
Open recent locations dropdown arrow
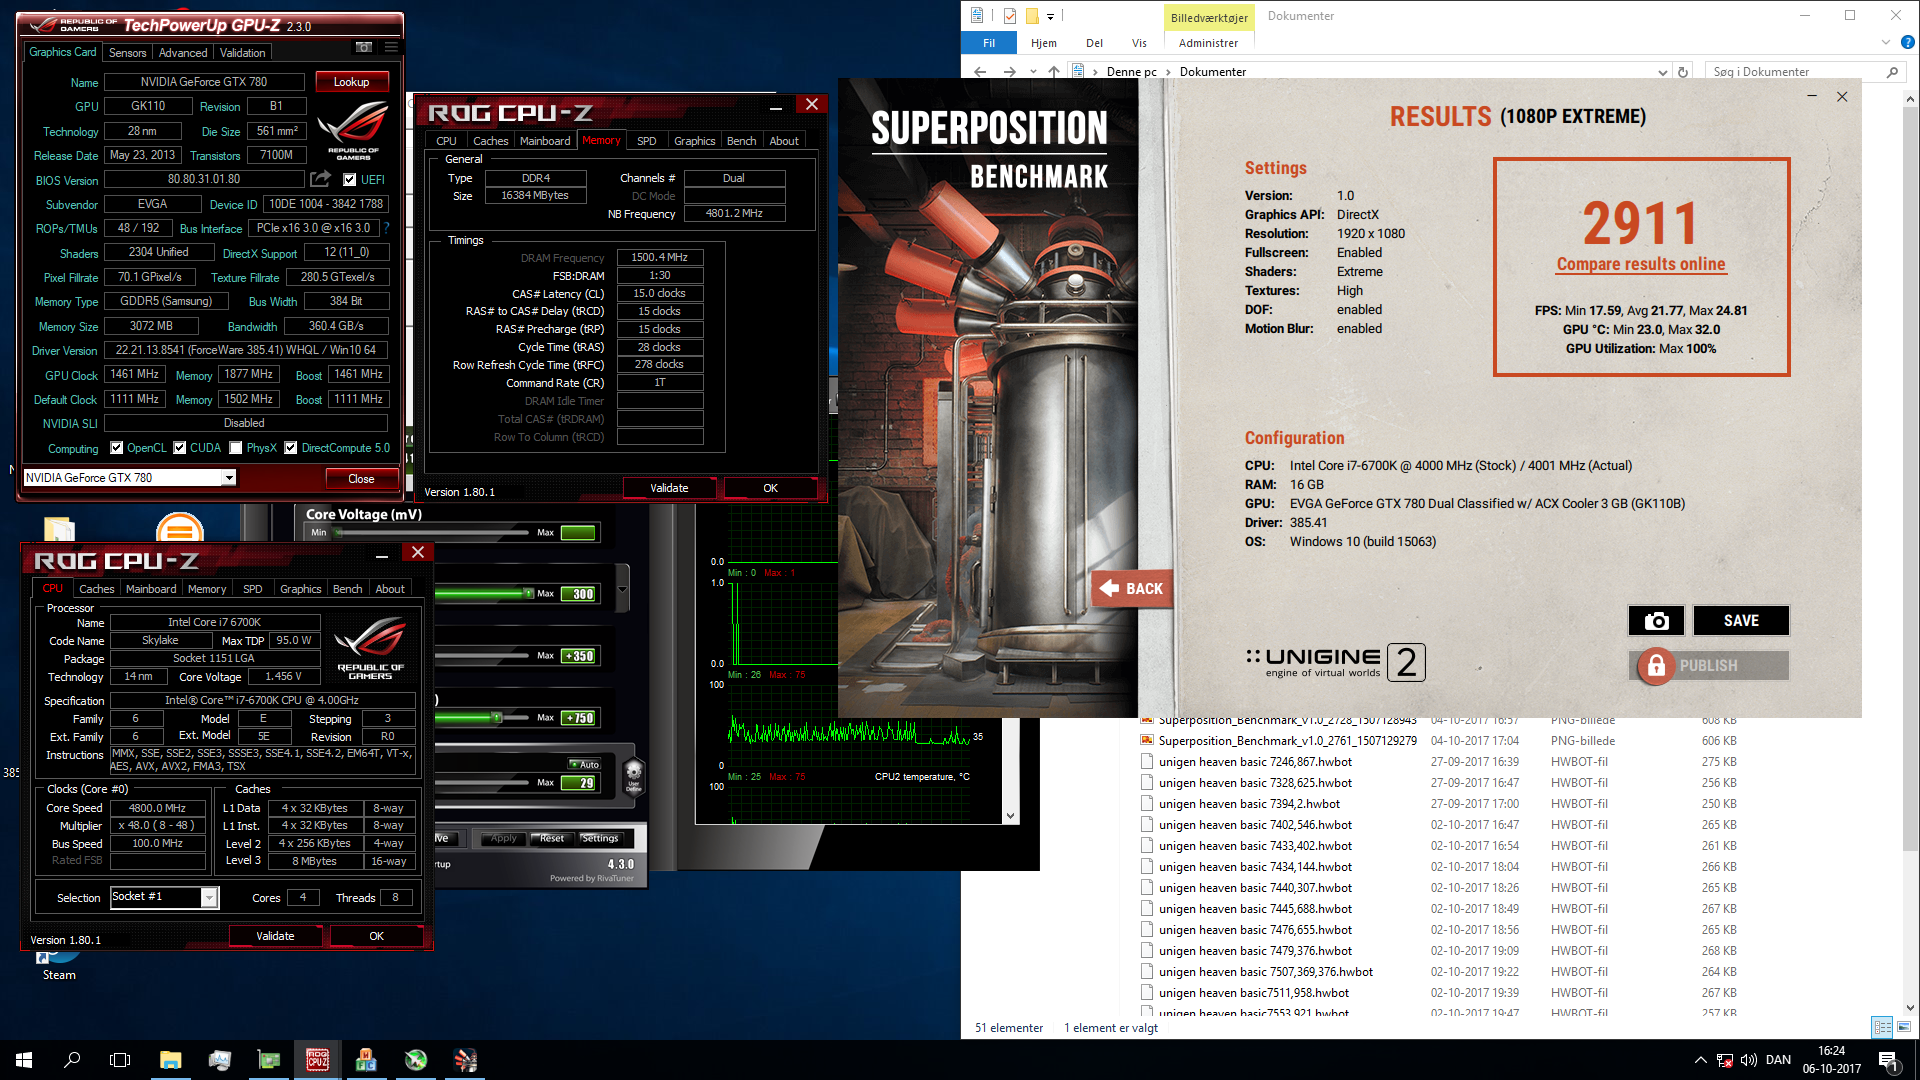[x=1033, y=72]
